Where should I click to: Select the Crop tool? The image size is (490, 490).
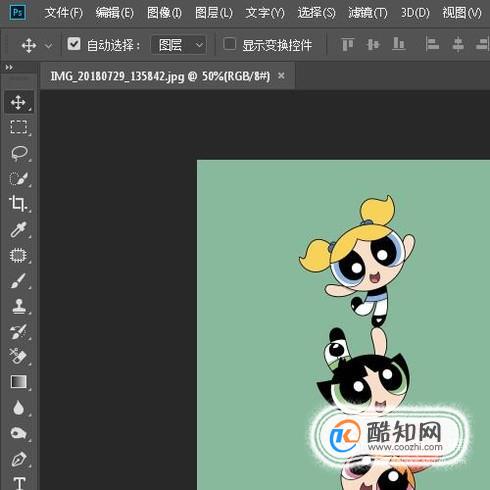coord(18,204)
